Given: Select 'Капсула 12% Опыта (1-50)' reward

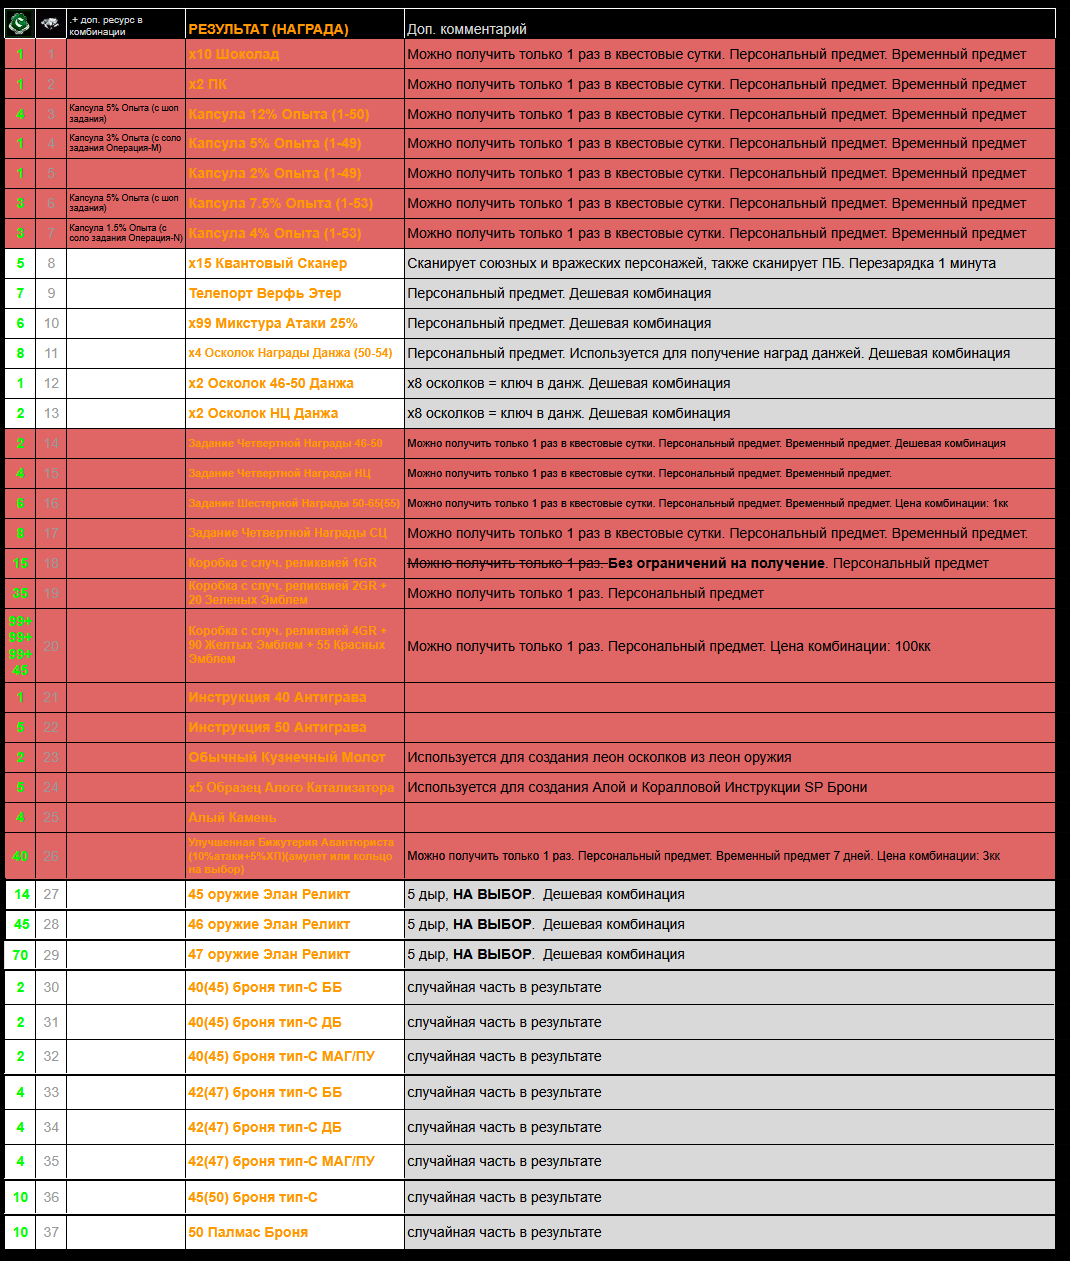Looking at the screenshot, I should click(279, 114).
